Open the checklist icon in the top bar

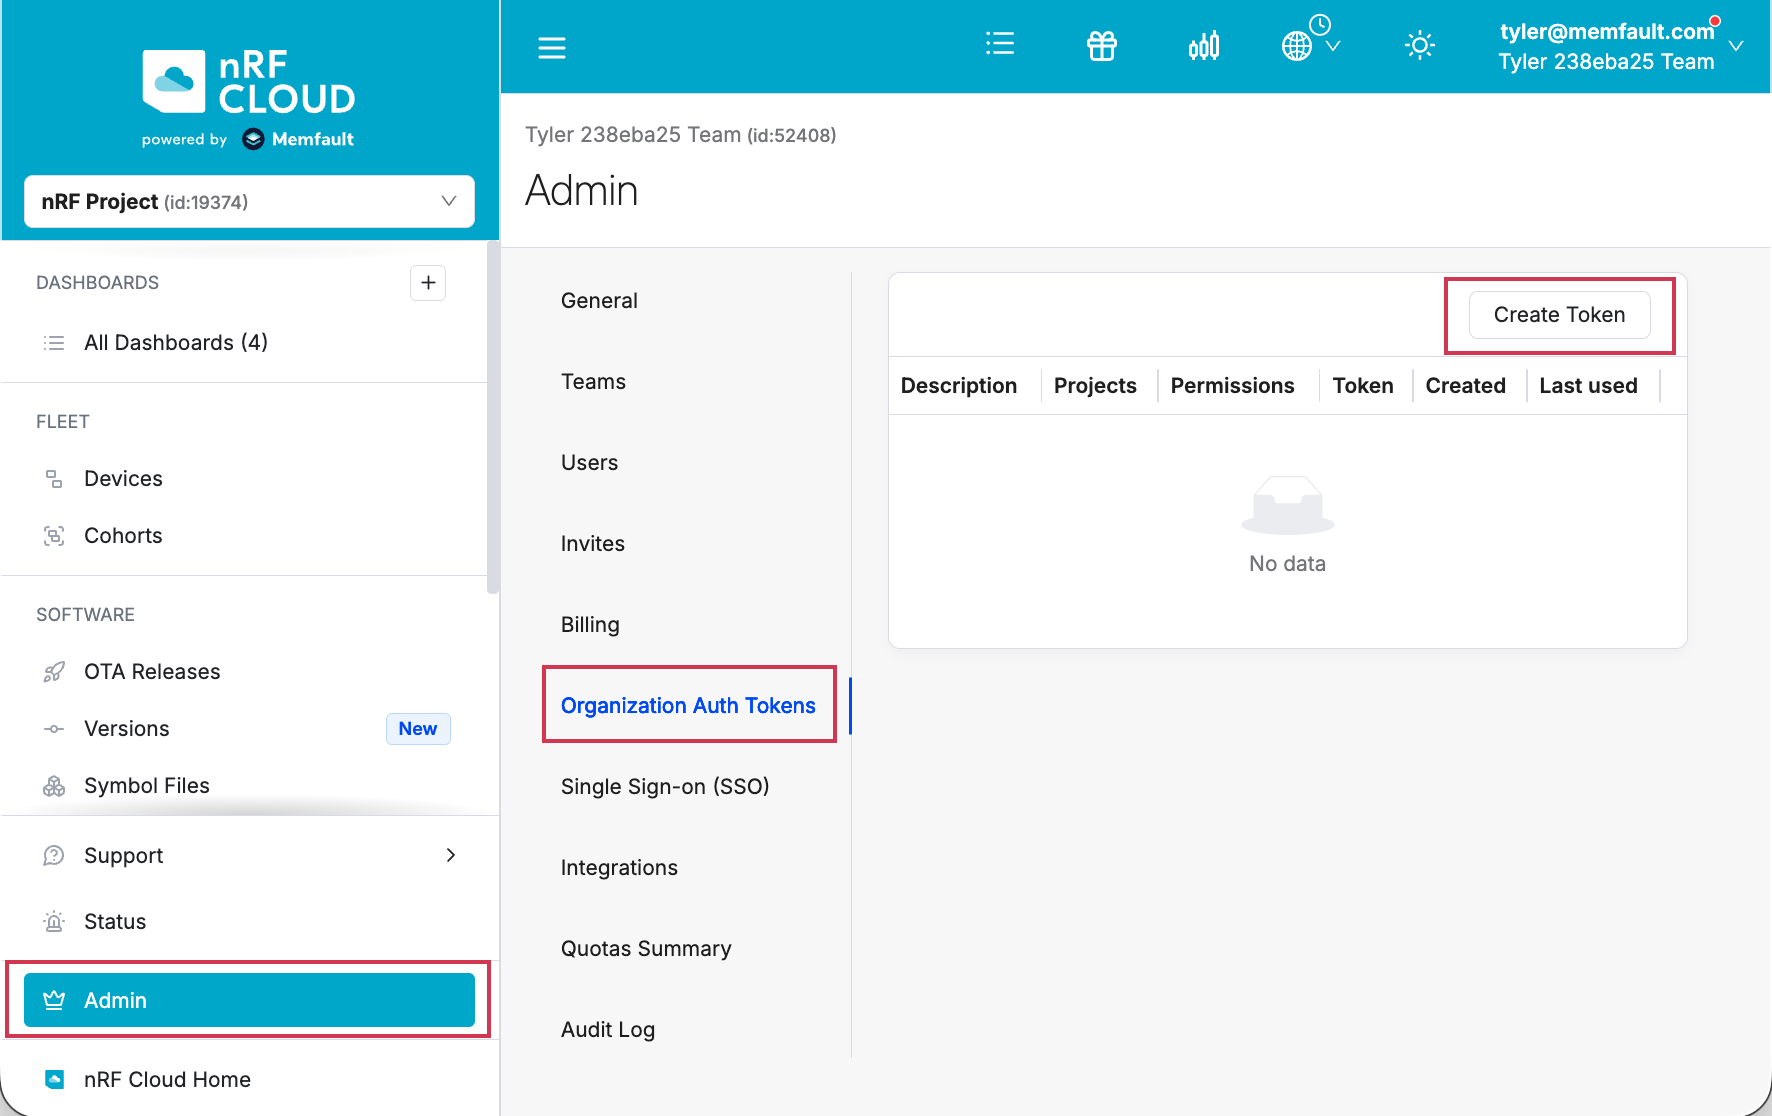[x=999, y=44]
